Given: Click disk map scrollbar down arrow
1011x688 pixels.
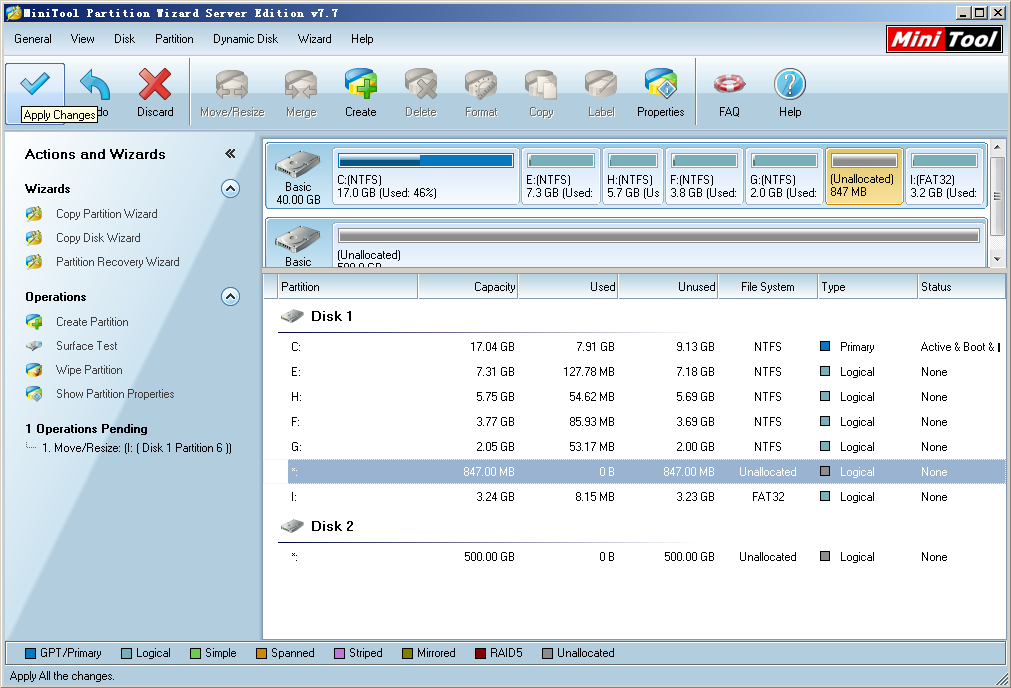Looking at the screenshot, I should click(997, 259).
